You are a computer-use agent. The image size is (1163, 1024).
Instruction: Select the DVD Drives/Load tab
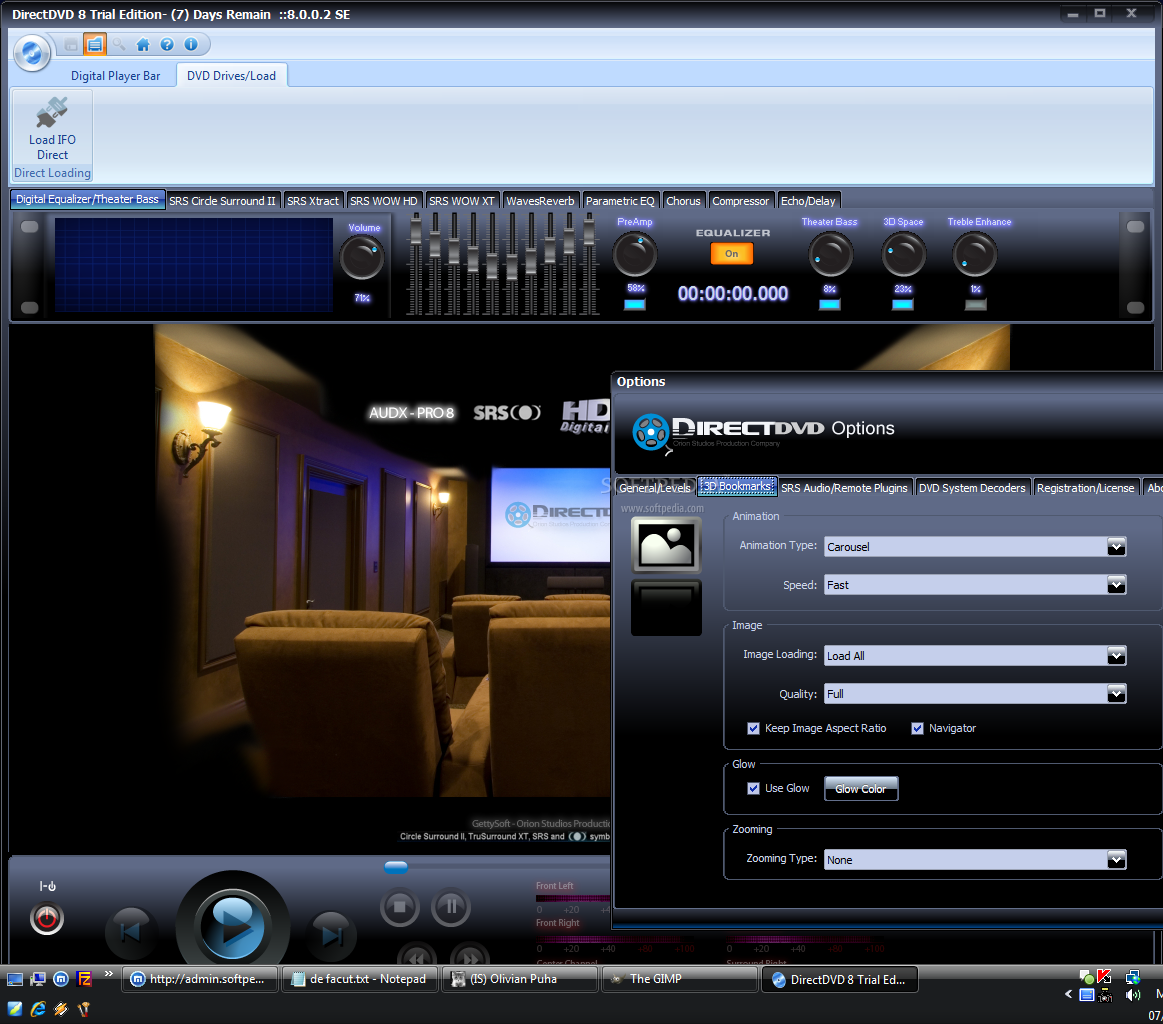[x=231, y=76]
